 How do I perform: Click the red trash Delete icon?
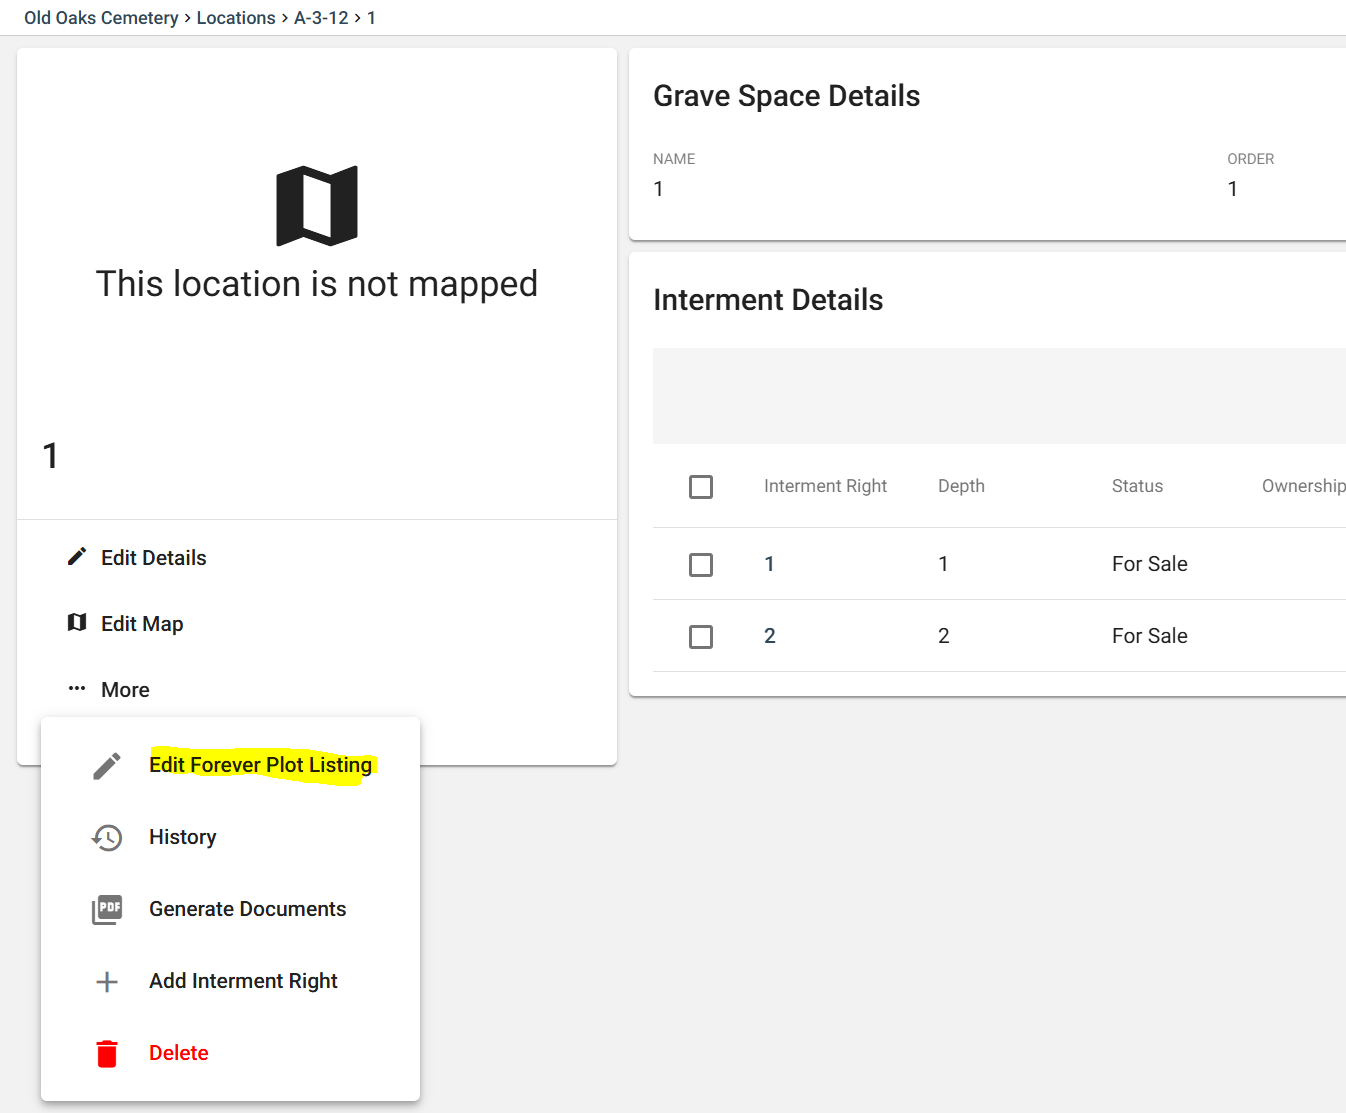(x=107, y=1054)
